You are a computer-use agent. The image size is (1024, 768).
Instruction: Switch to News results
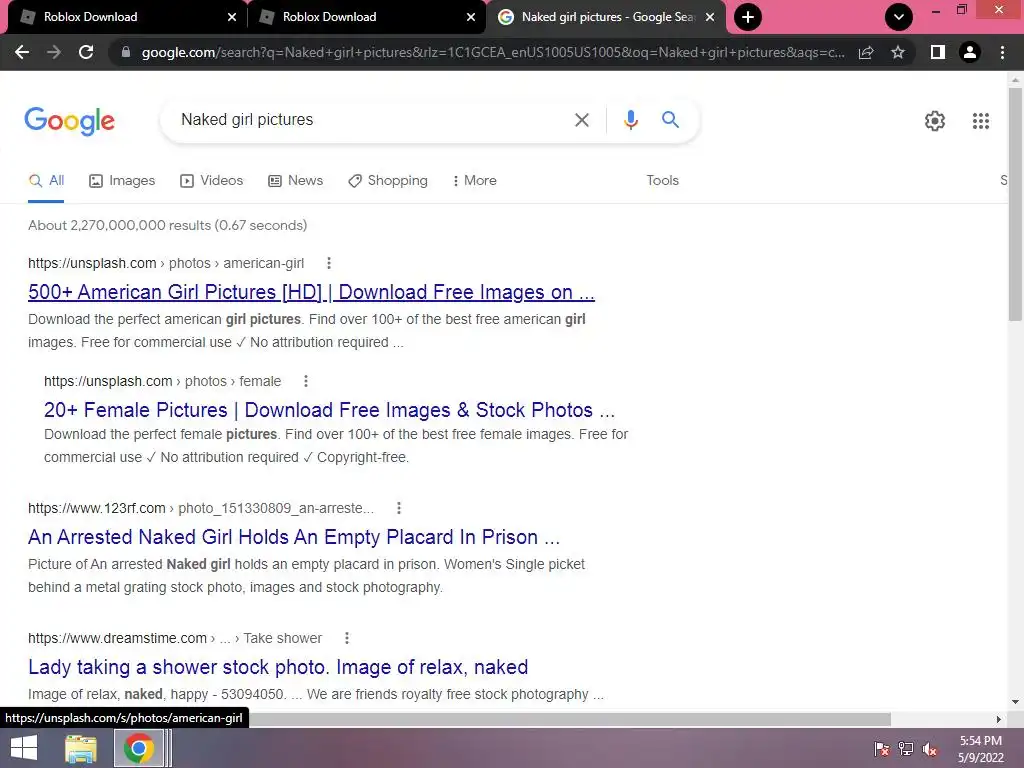click(x=295, y=181)
